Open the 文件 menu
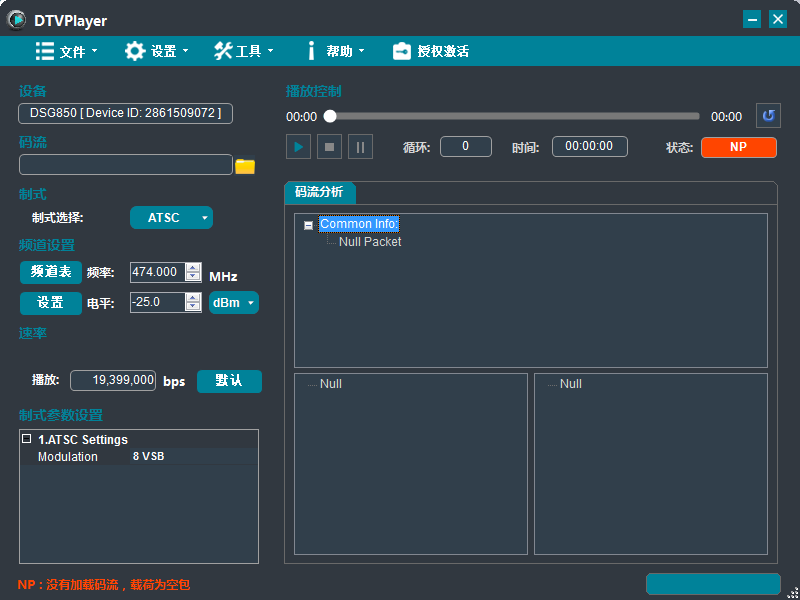The height and width of the screenshot is (600, 800). [x=67, y=51]
